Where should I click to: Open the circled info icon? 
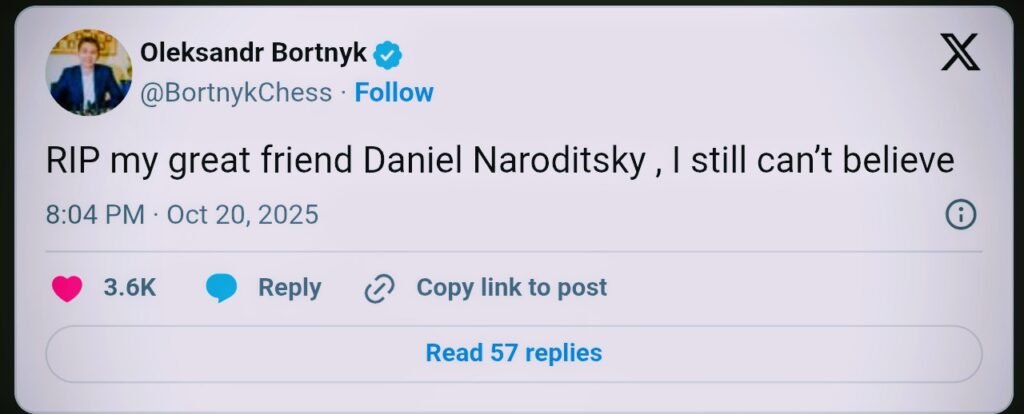[960, 215]
